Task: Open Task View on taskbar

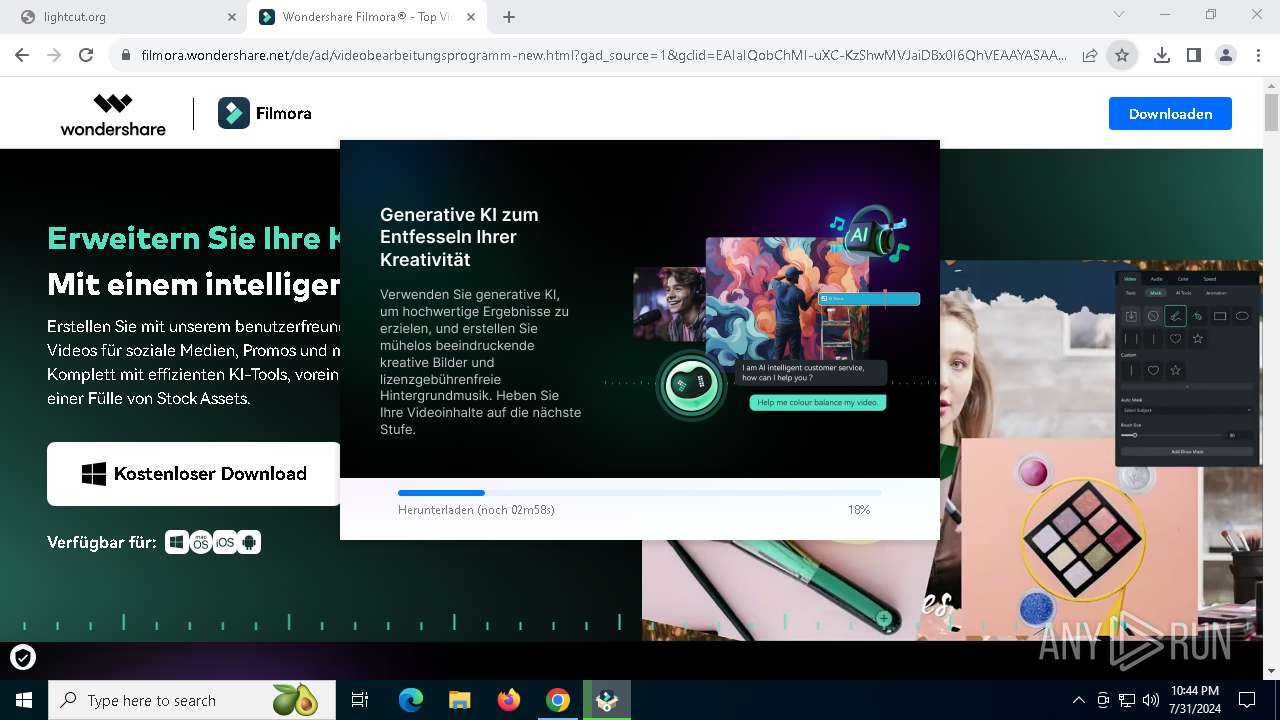Action: pos(360,700)
